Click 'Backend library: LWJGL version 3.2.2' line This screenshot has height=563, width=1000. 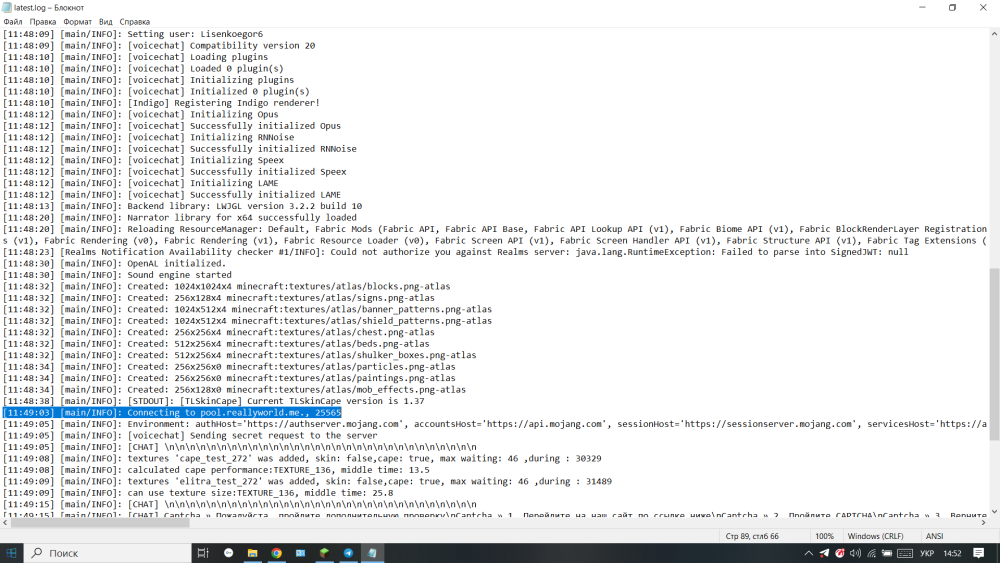[x=182, y=206]
